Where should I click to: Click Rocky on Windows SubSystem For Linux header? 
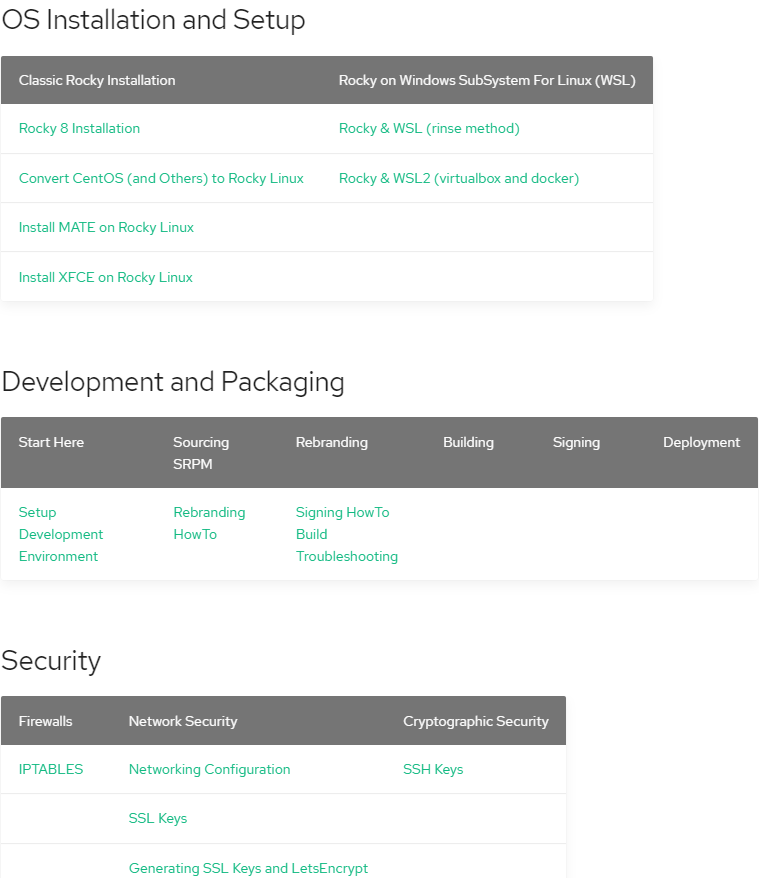pyautogui.click(x=487, y=80)
